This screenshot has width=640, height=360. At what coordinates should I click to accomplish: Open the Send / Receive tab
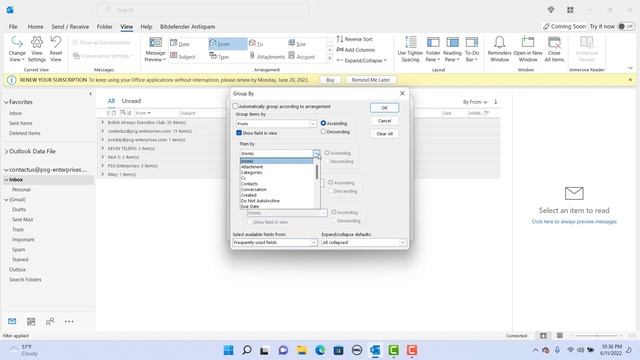[x=70, y=27]
